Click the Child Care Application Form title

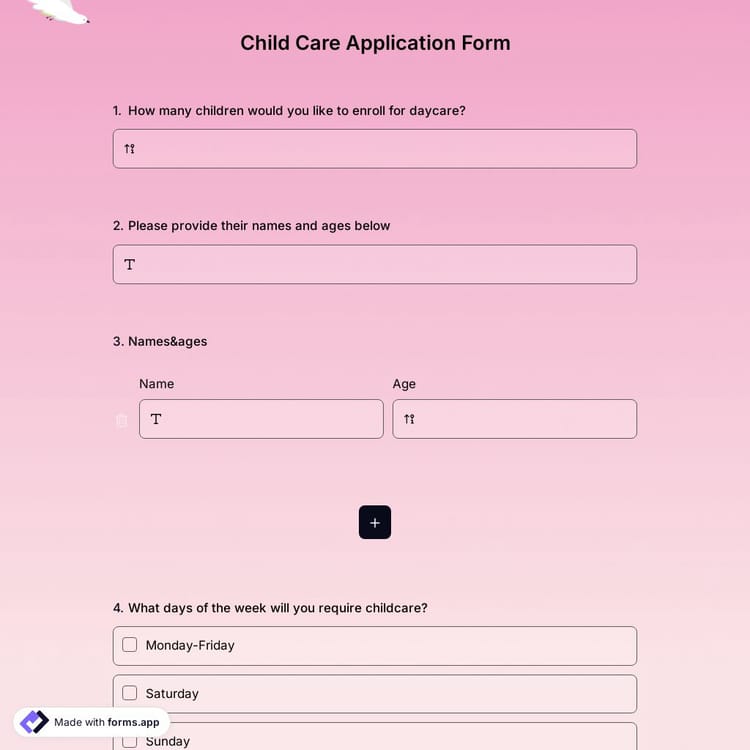[375, 43]
